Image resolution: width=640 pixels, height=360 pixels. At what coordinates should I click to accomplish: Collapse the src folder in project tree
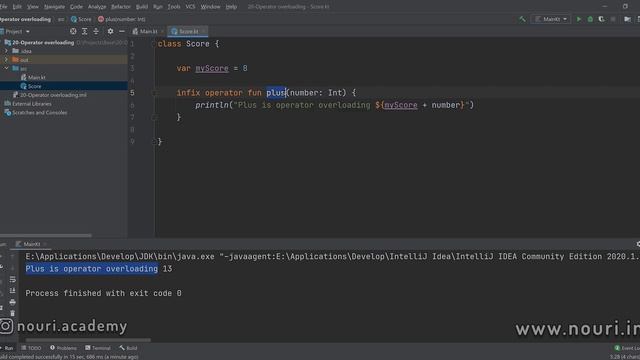coord(6,69)
